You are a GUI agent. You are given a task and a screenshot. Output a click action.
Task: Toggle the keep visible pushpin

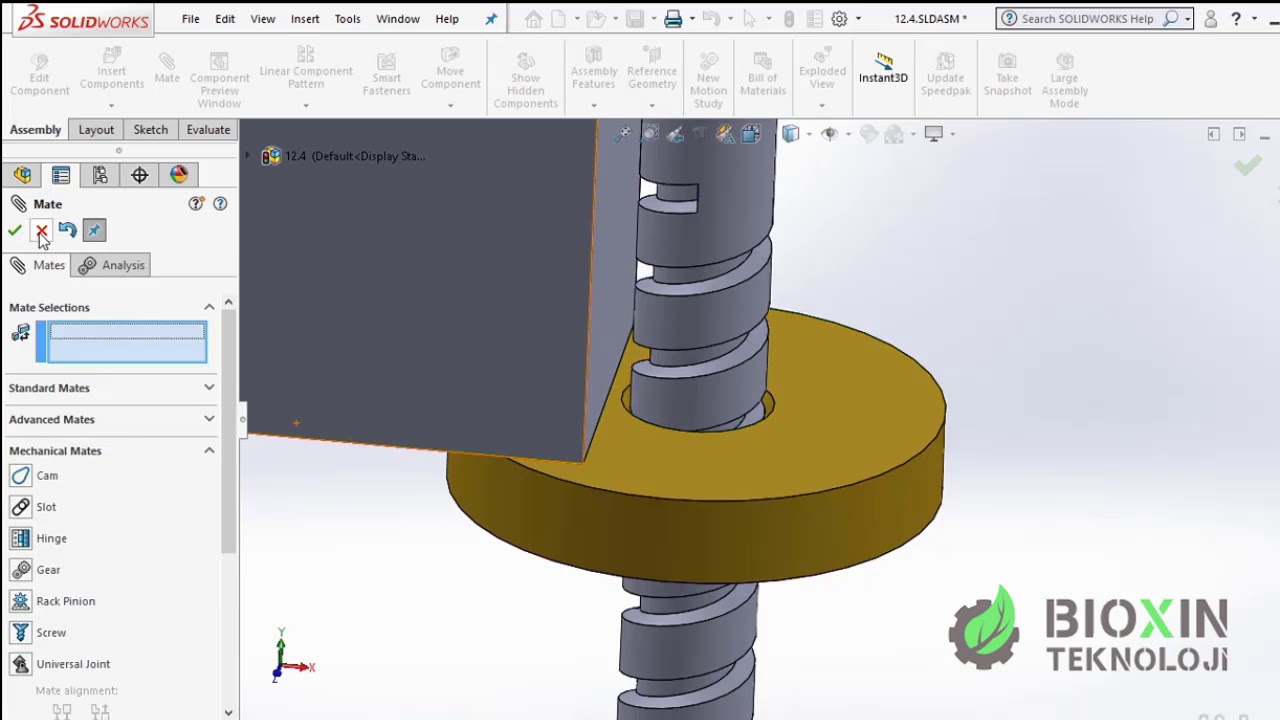[94, 231]
